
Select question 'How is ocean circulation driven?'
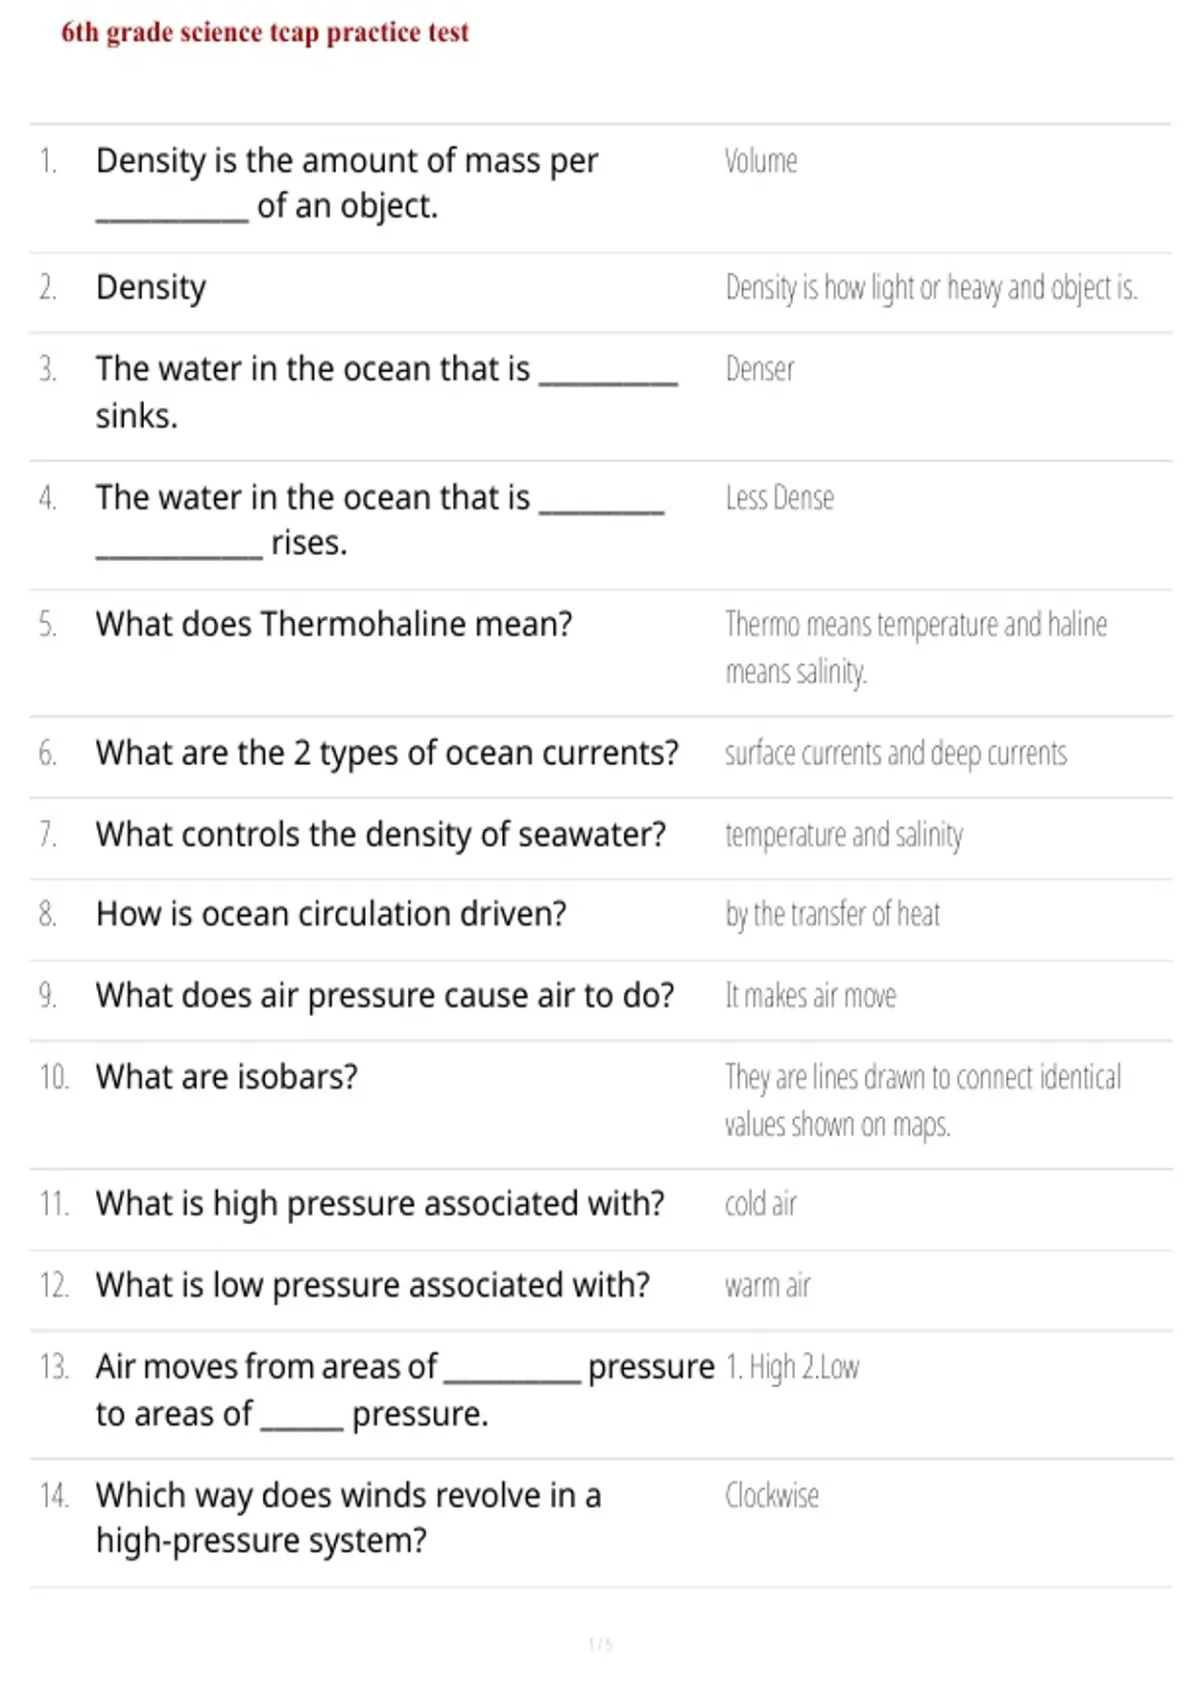[331, 914]
